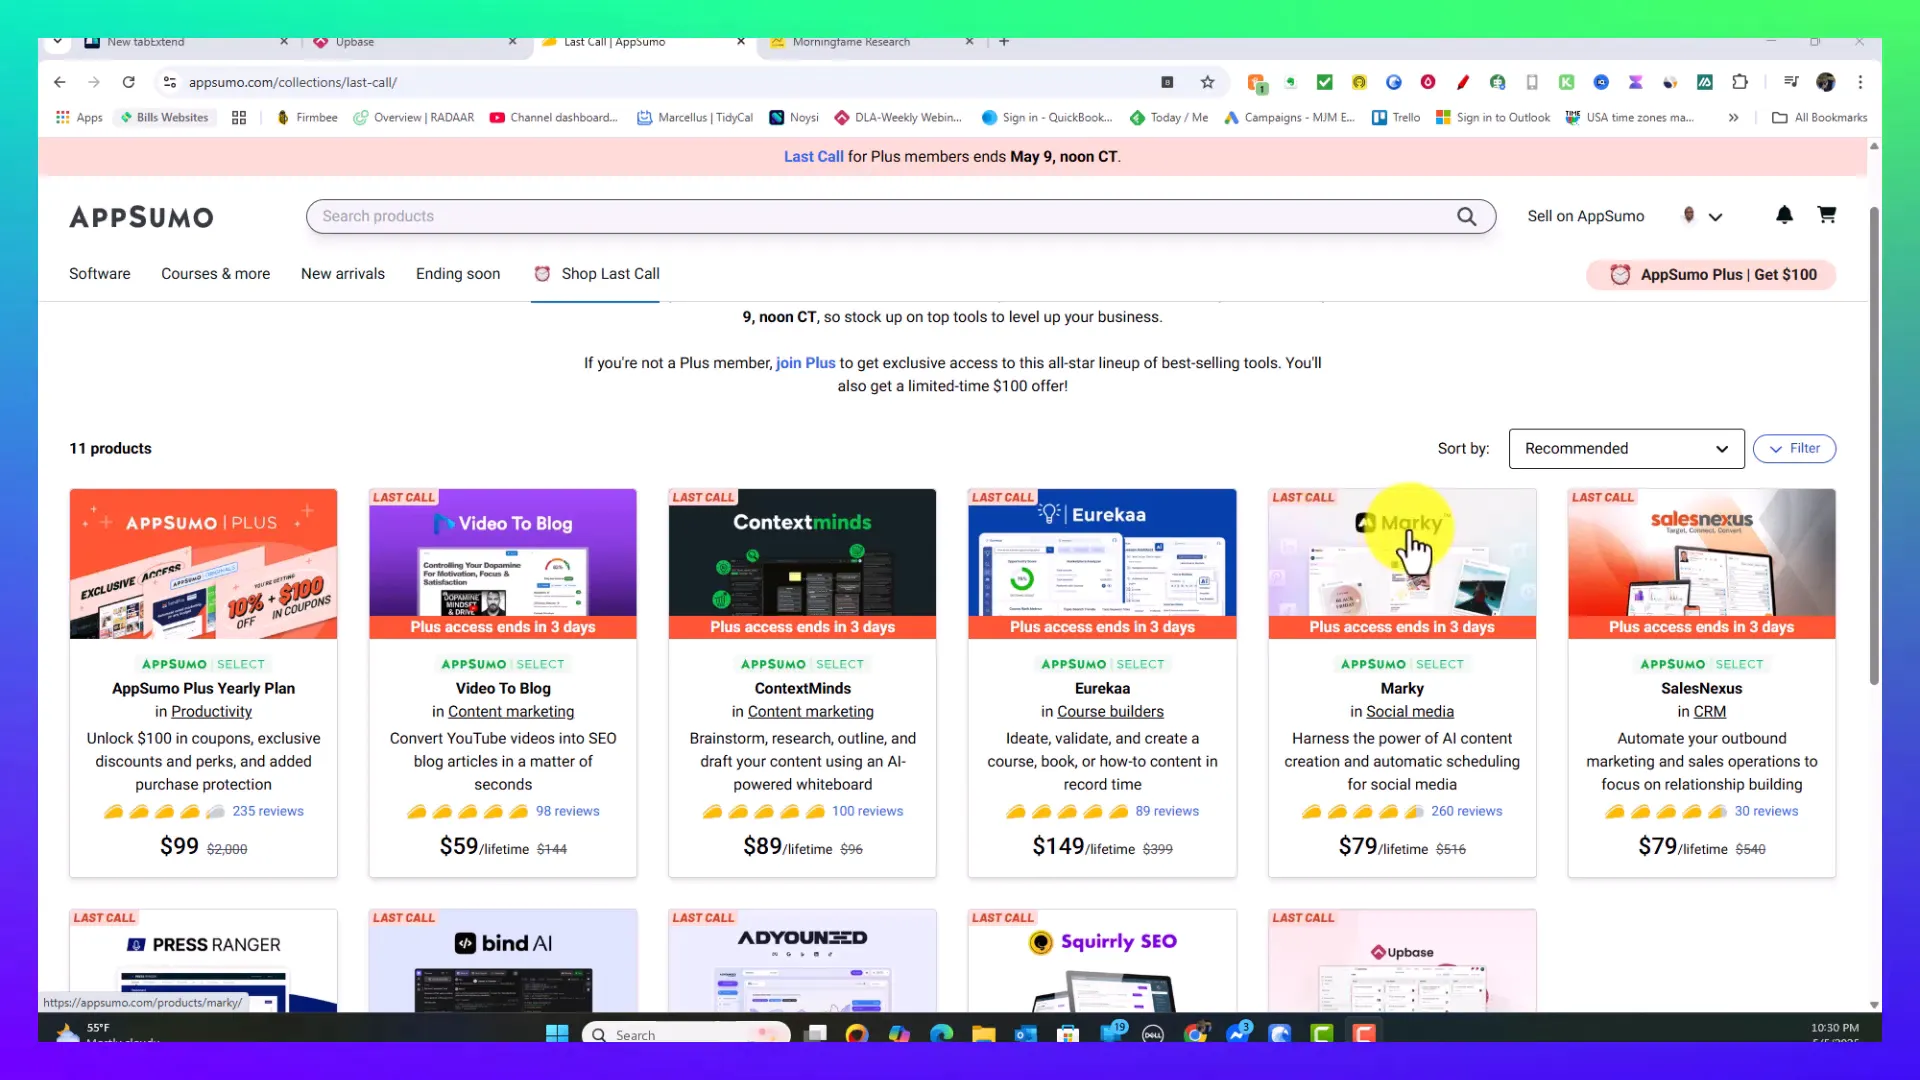Go to New arrivals
Screen dimensions: 1920x1080
[343, 273]
